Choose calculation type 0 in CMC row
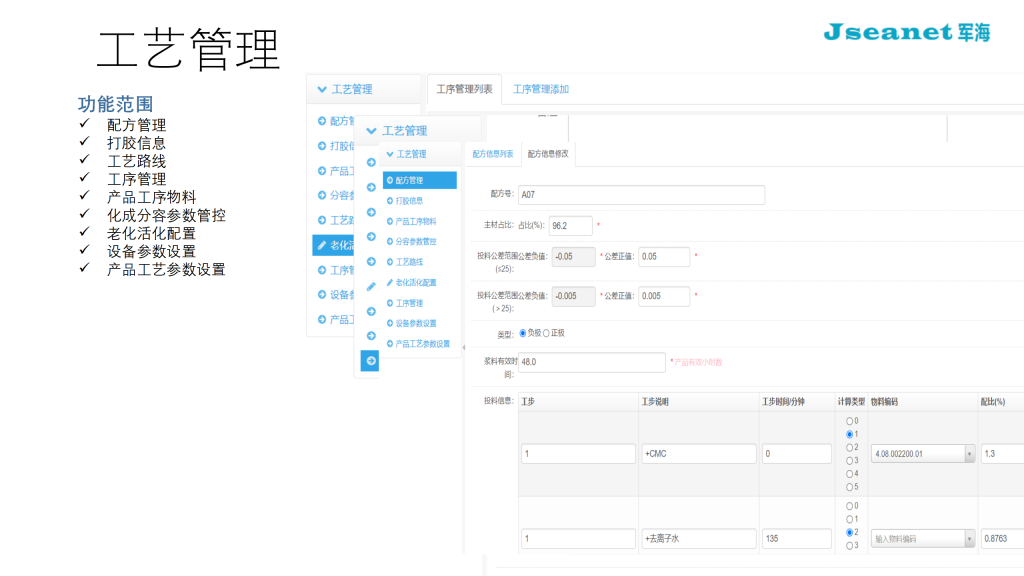 [850, 421]
